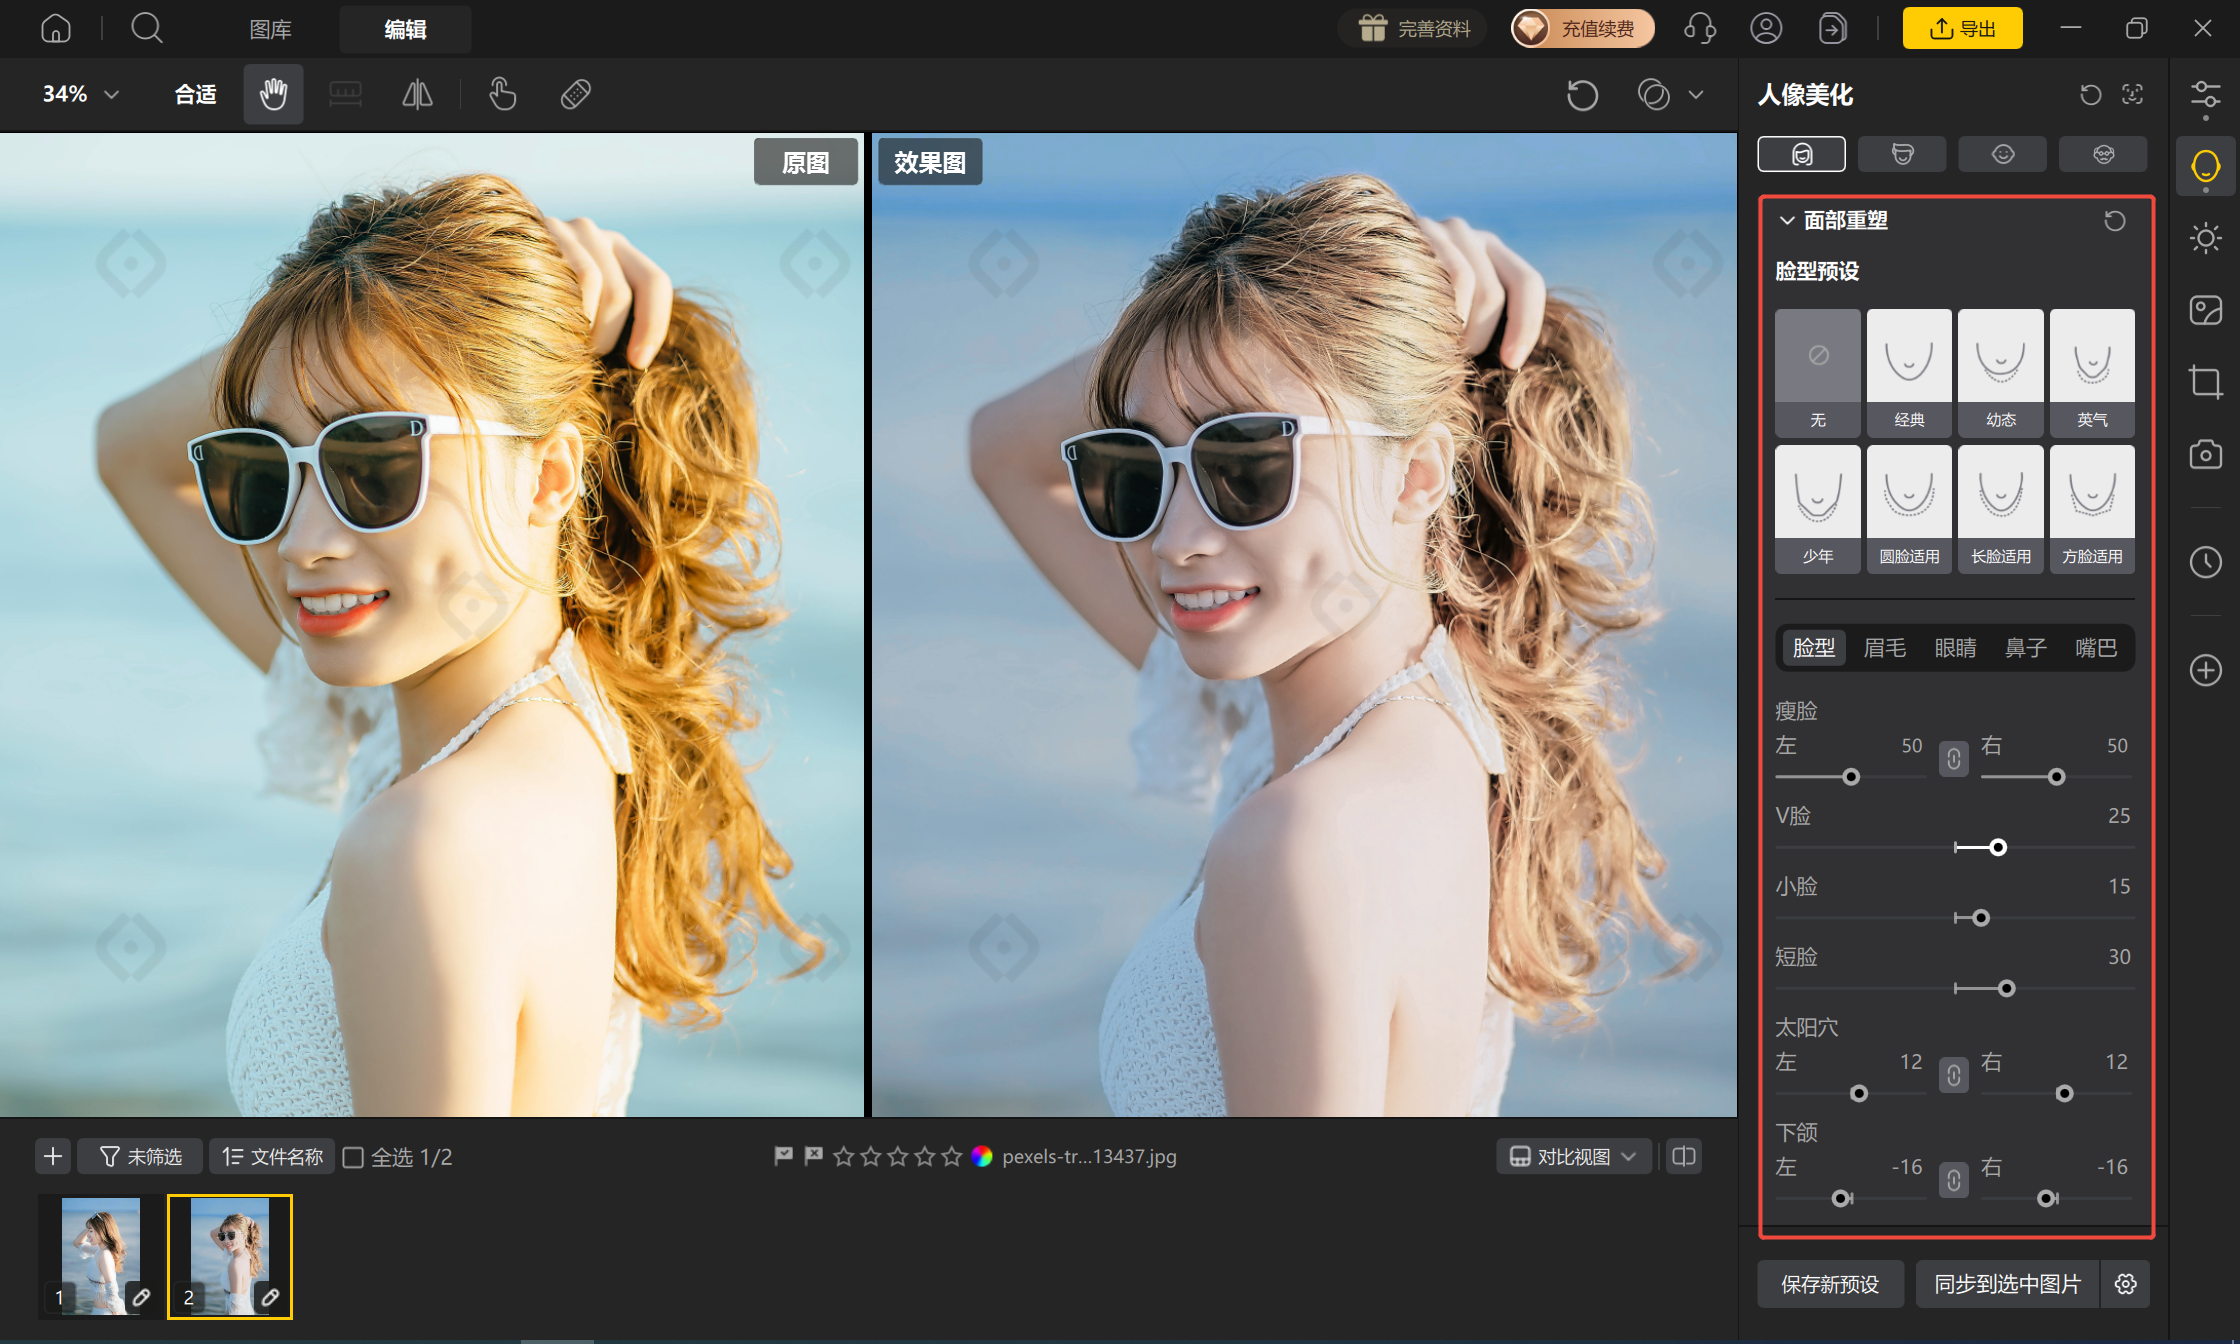Select the 鼻子 tab
This screenshot has height=1344, width=2240.
(2025, 648)
